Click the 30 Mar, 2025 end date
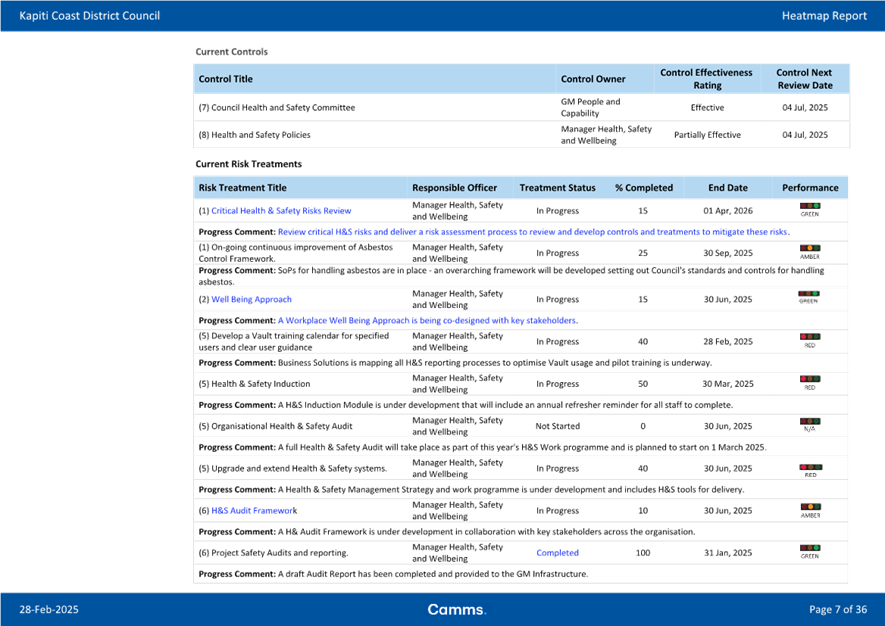Image resolution: width=885 pixels, height=626 pixels. point(728,384)
